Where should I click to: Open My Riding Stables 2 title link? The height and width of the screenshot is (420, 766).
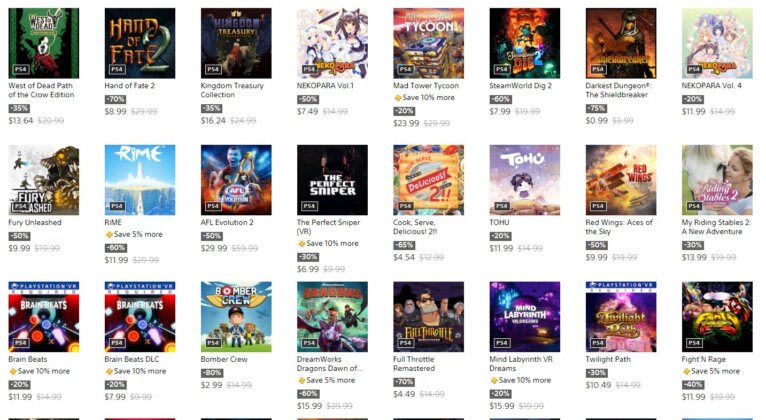coord(716,227)
